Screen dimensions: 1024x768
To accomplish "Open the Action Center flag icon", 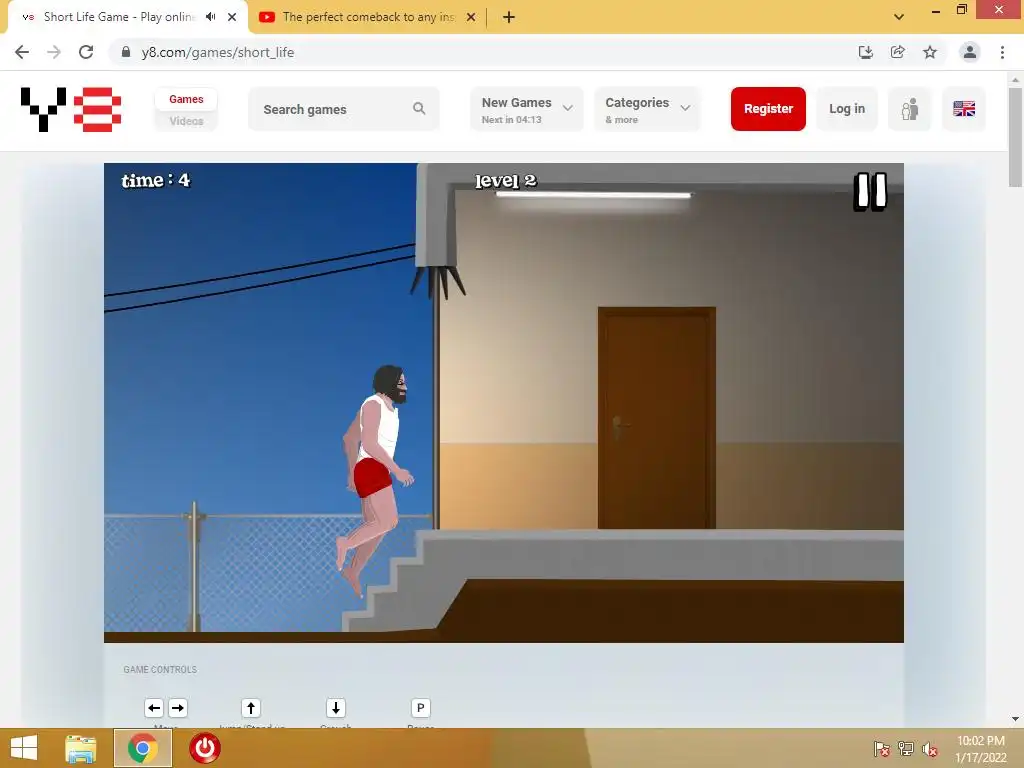I will 882,749.
